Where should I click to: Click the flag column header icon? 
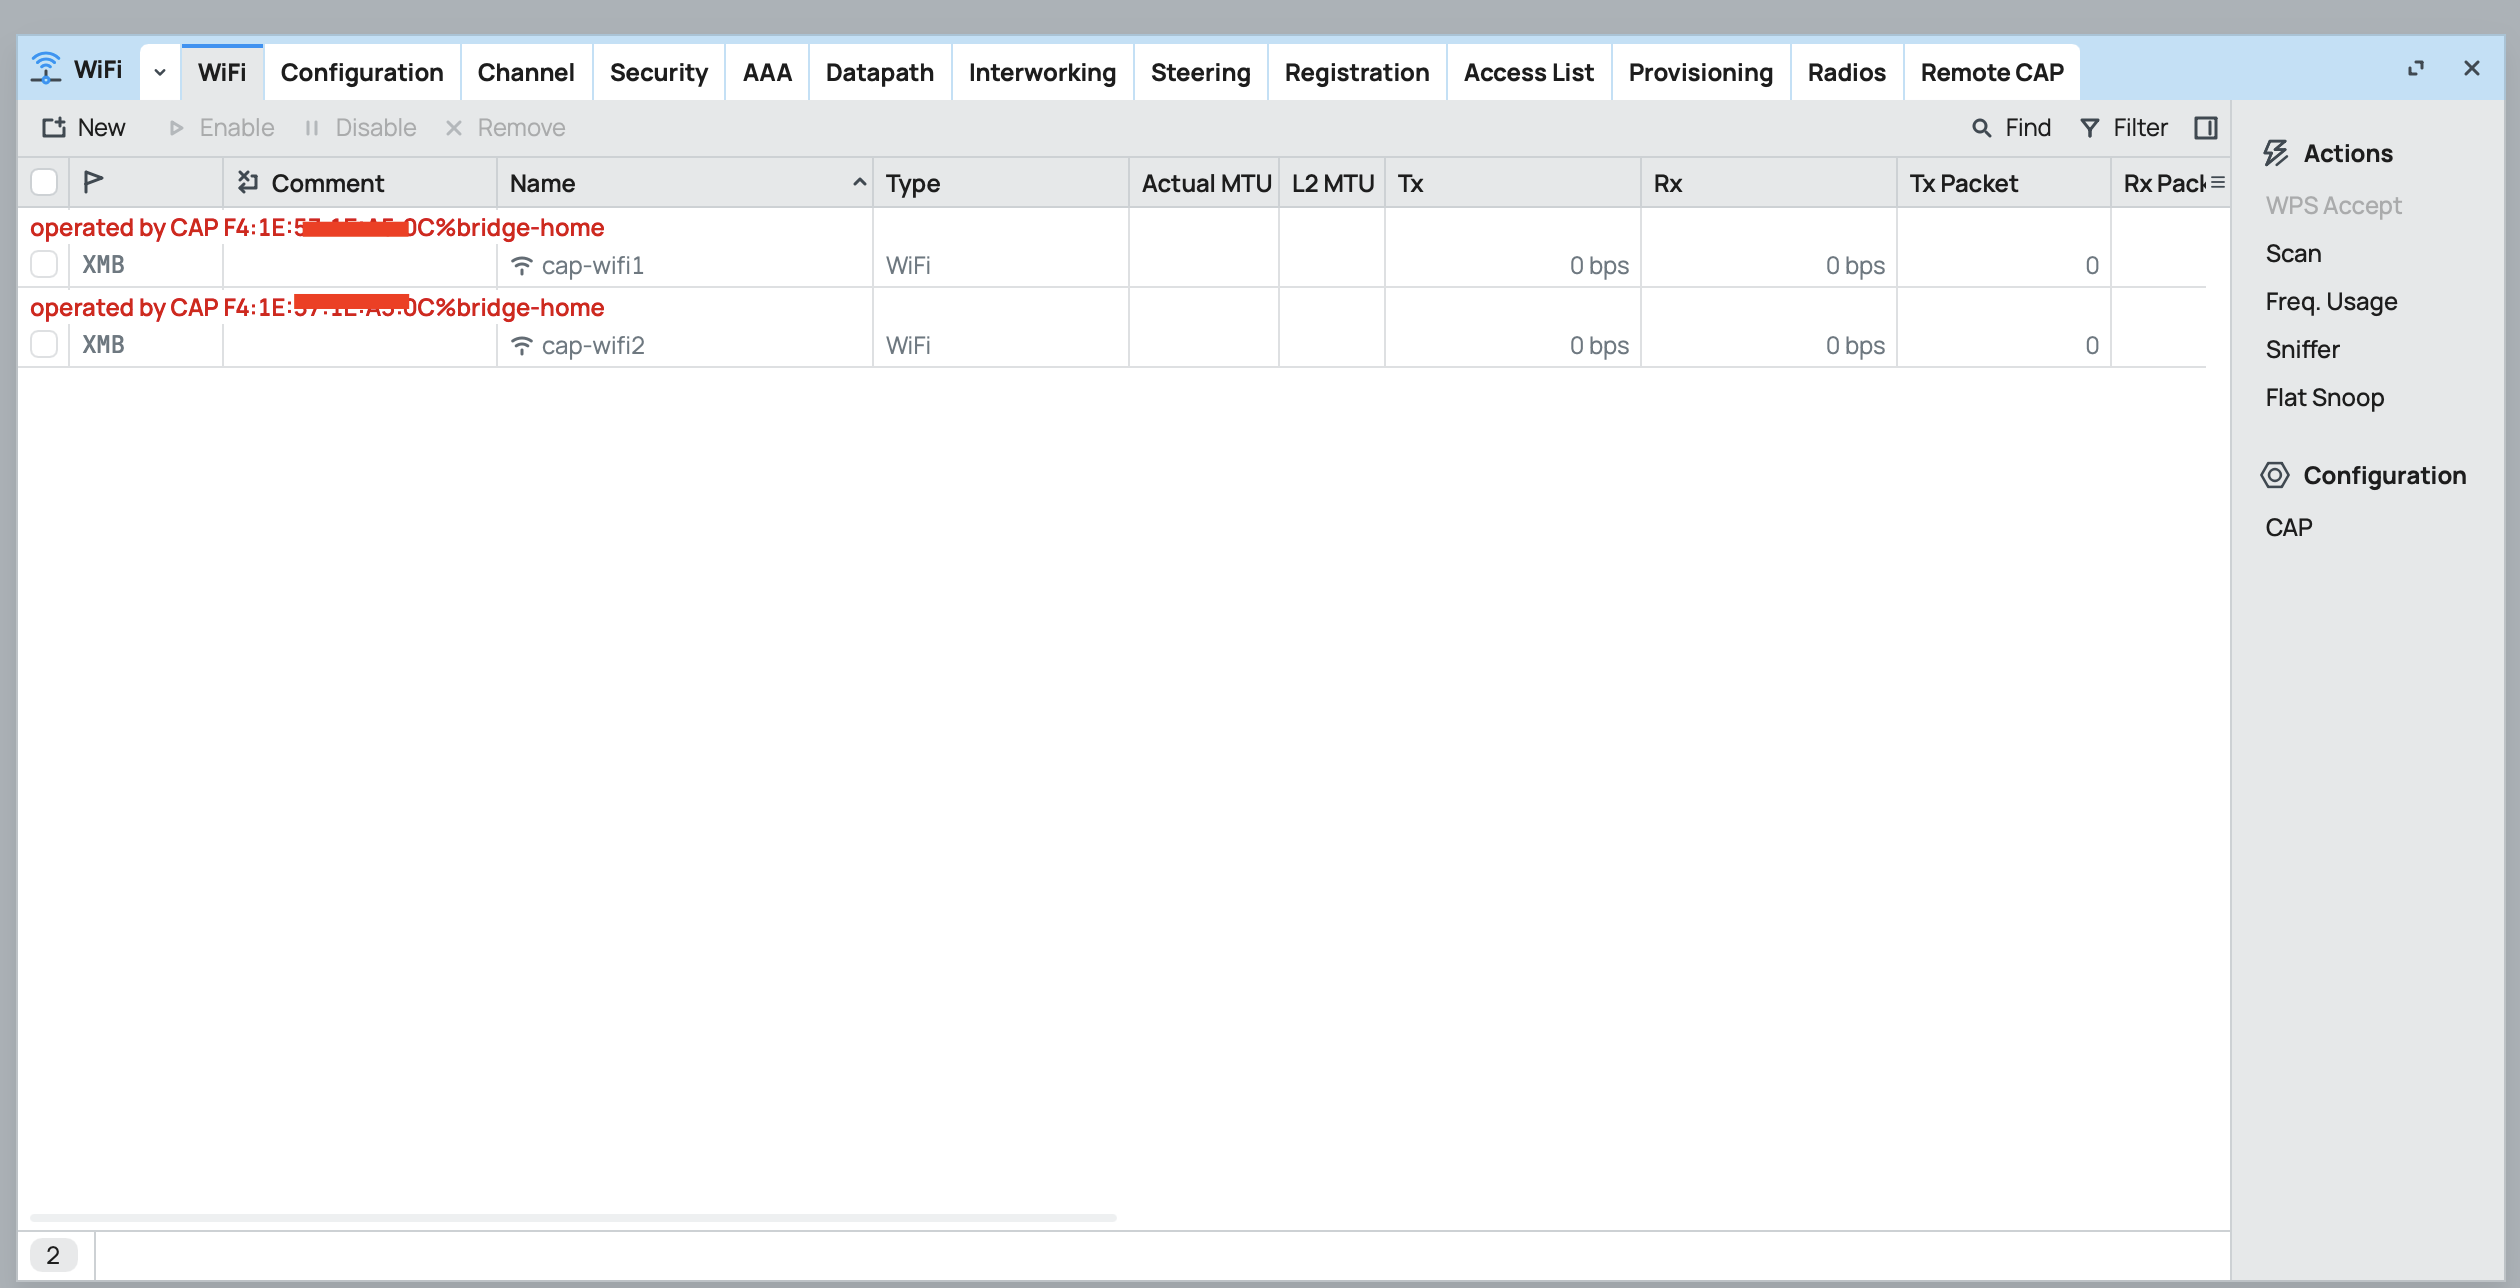(93, 183)
